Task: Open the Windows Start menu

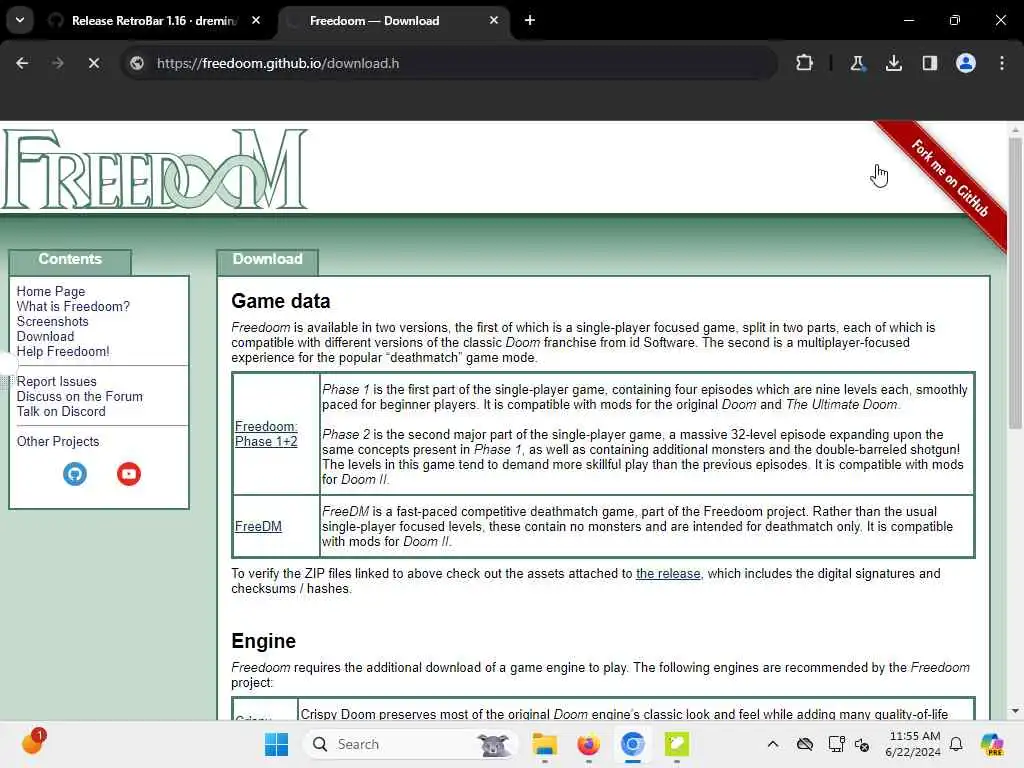Action: tap(276, 744)
